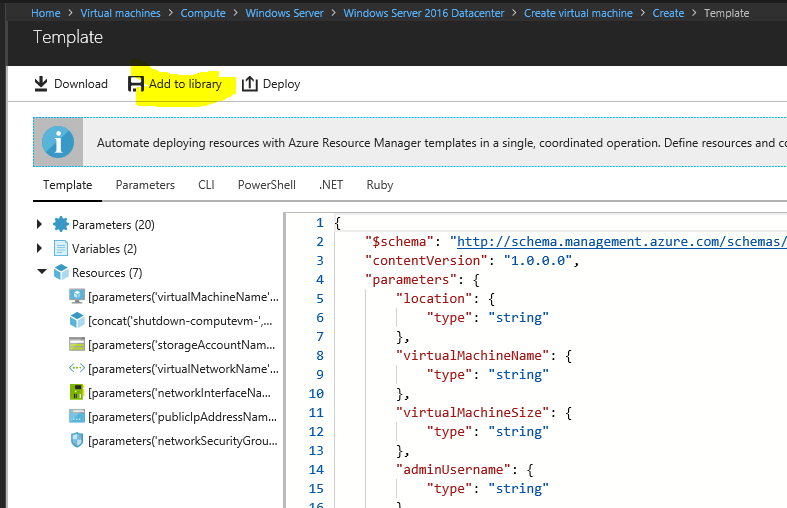Viewport: 787px width, 508px height.
Task: Click the Resources cube icon in tree
Action: [61, 272]
